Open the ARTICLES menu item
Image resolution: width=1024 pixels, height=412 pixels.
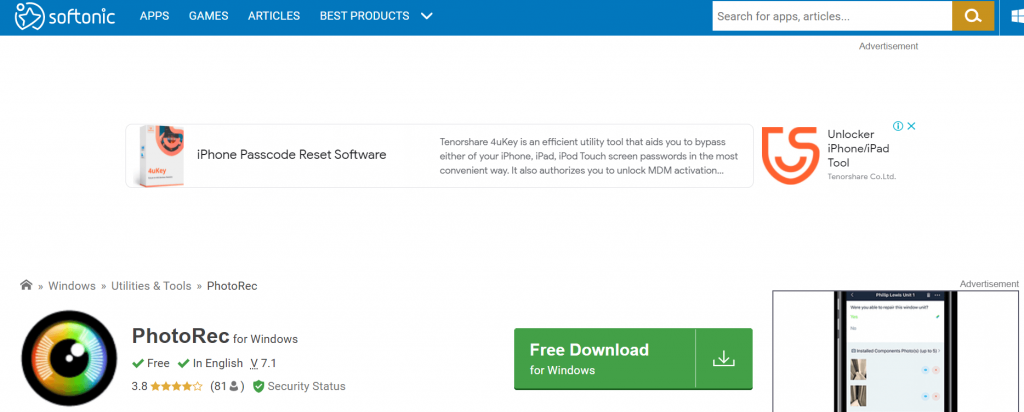point(274,16)
